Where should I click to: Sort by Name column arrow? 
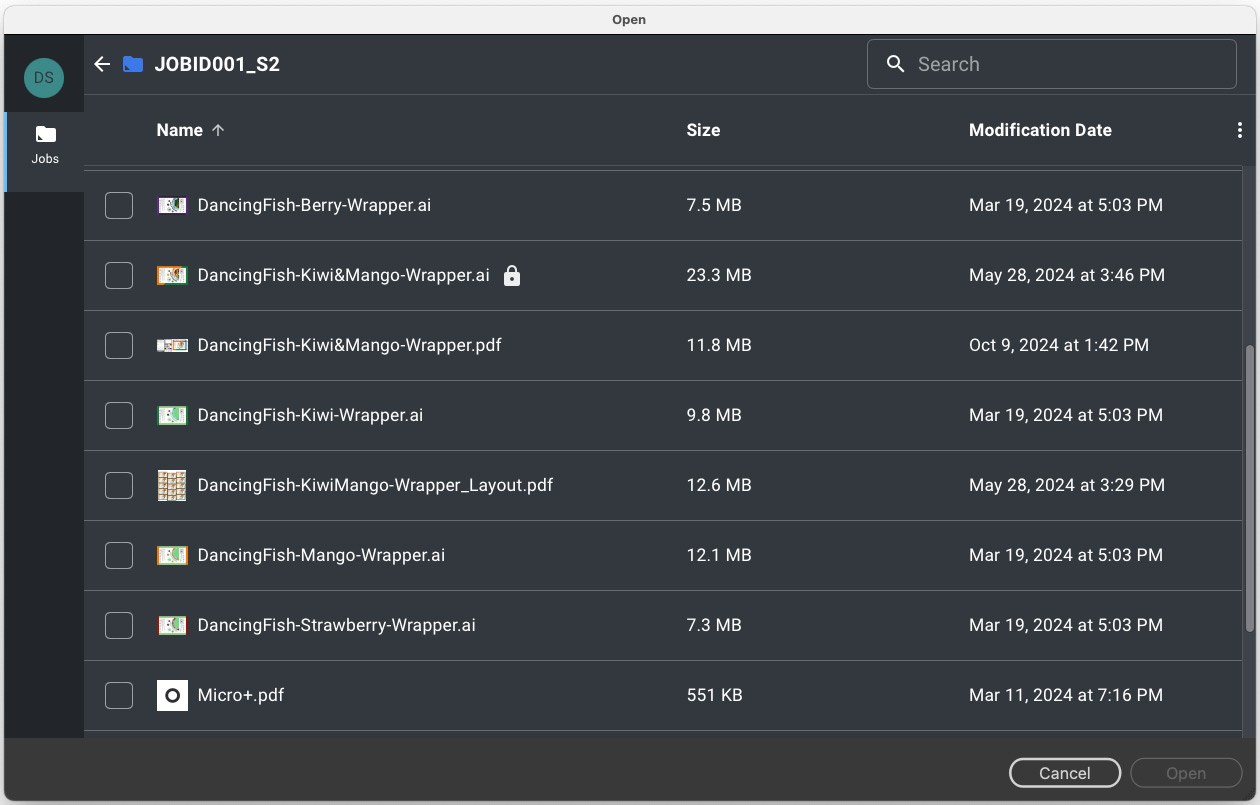(x=218, y=130)
